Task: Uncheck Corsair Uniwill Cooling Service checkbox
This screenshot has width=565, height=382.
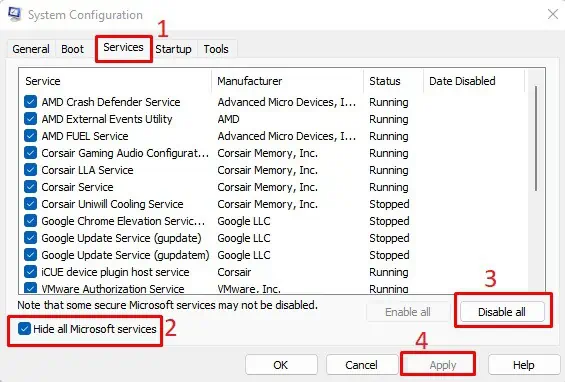Action: tap(31, 204)
